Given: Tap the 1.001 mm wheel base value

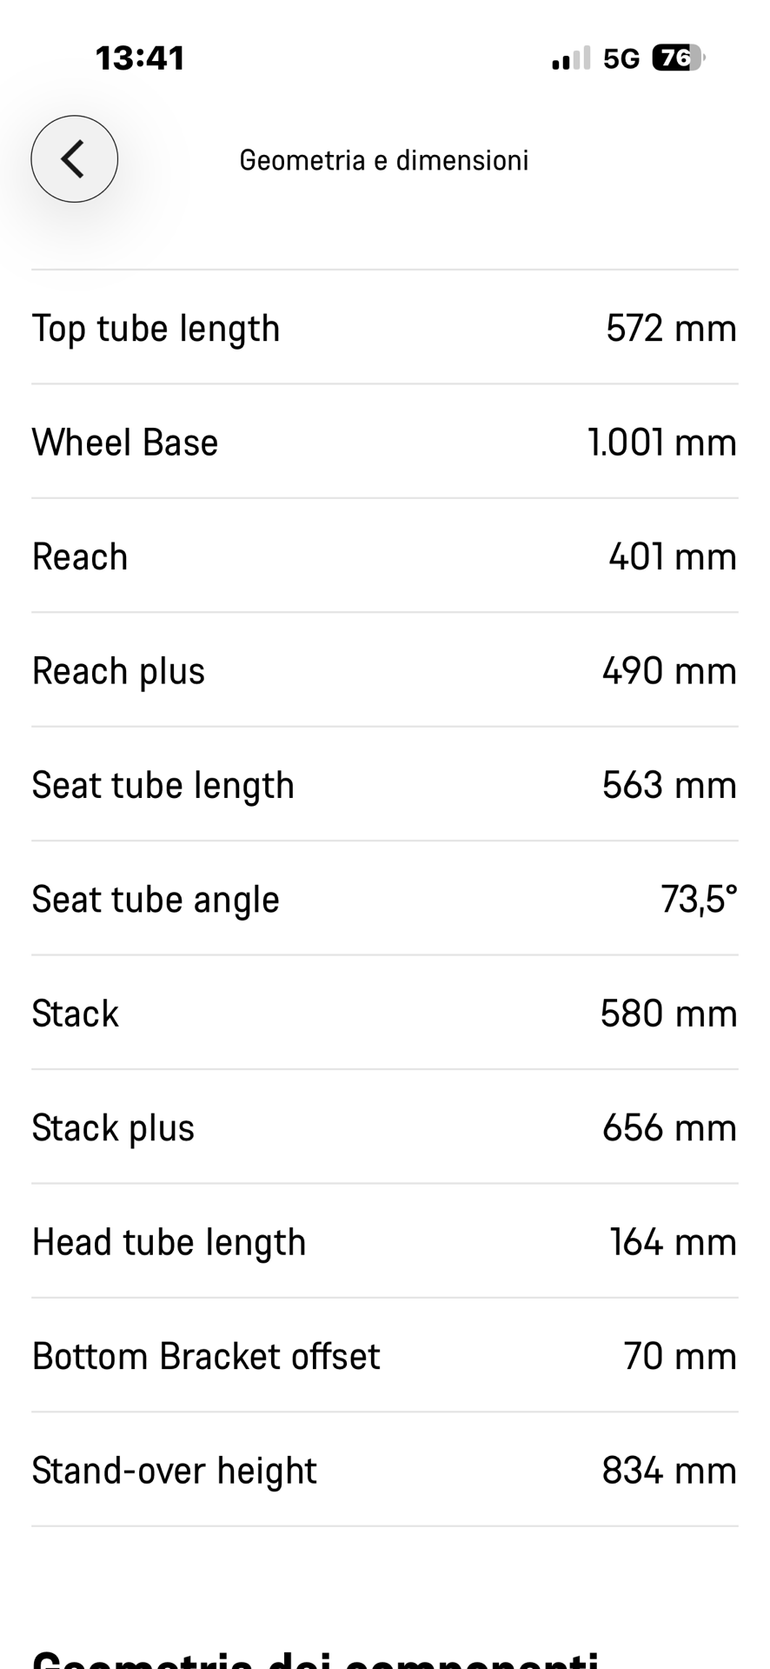Looking at the screenshot, I should (662, 443).
